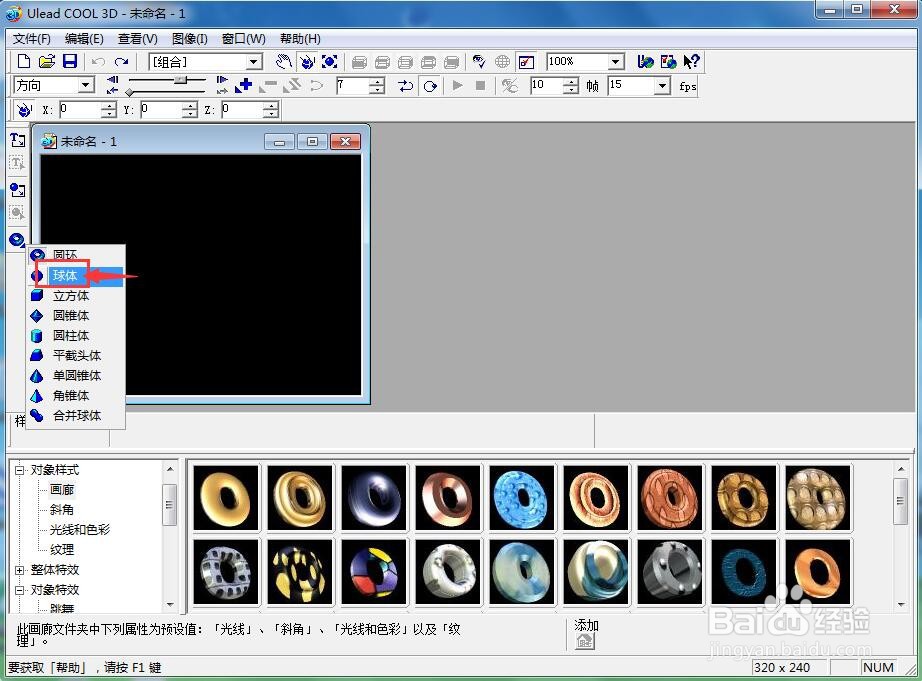Select the Resize object tool
Image resolution: width=922 pixels, height=681 pixels.
tap(330, 61)
